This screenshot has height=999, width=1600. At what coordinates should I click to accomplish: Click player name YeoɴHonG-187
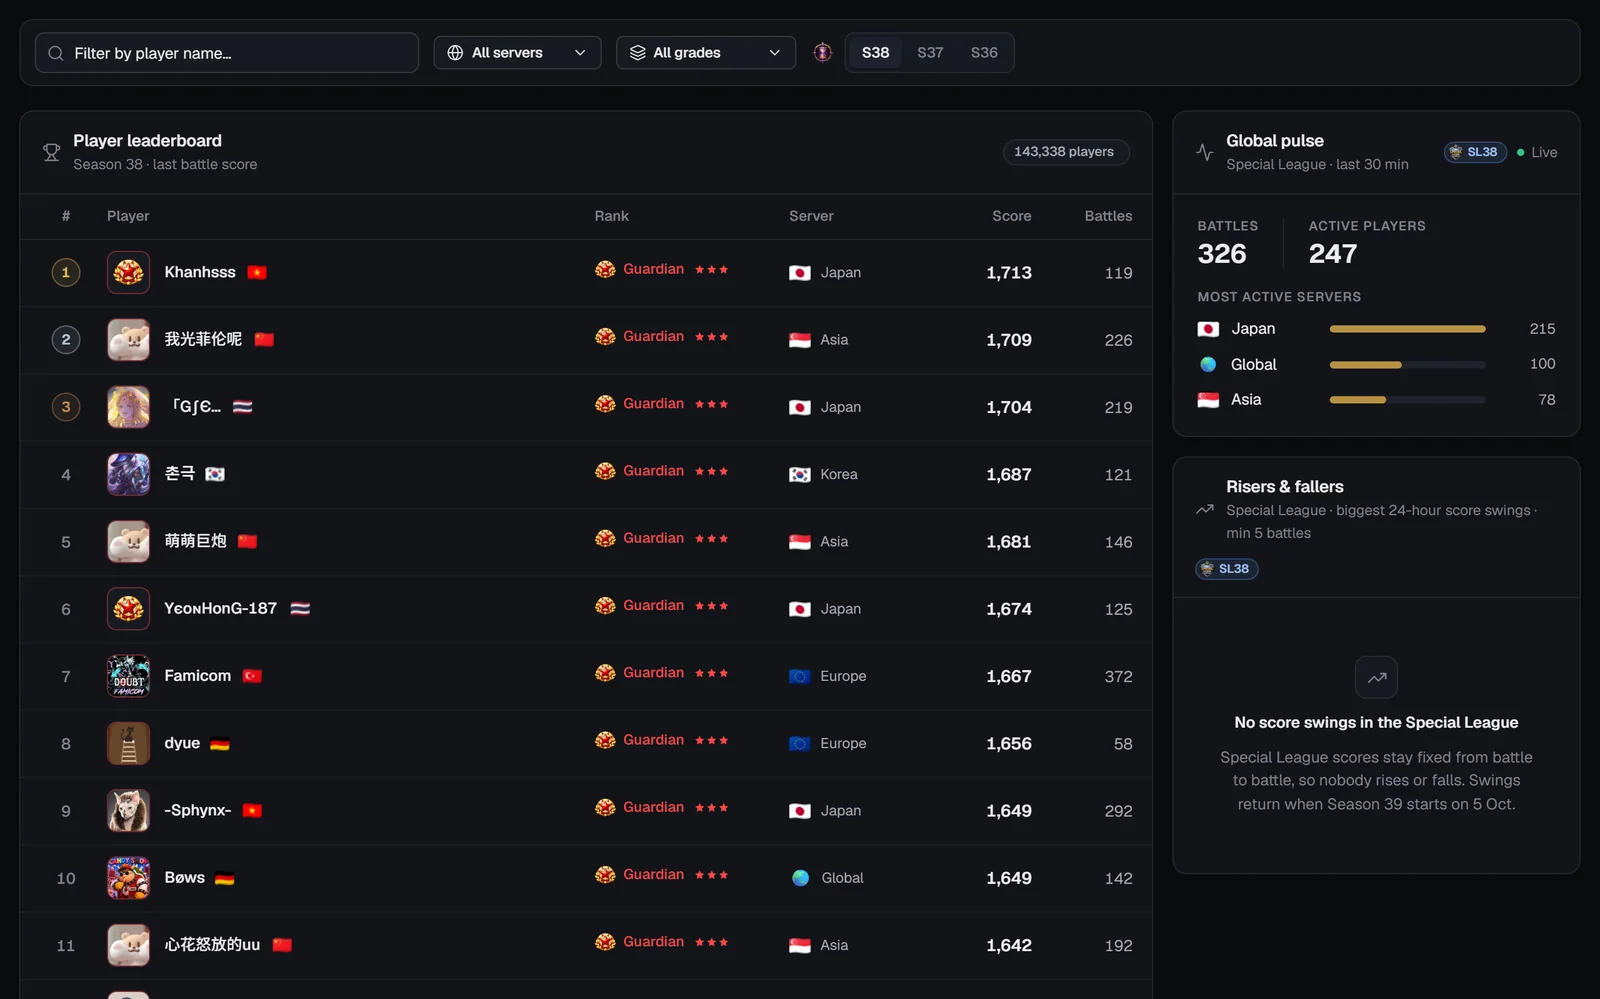[220, 608]
